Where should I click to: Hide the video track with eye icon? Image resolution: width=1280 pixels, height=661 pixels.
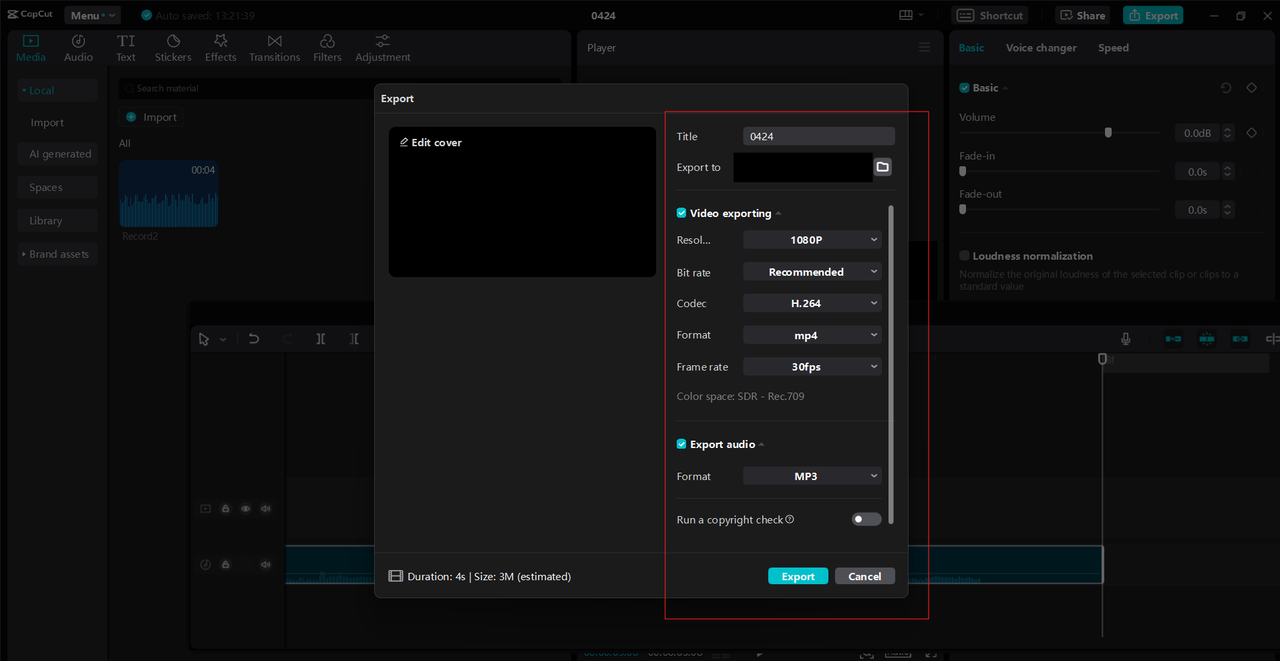(x=246, y=509)
